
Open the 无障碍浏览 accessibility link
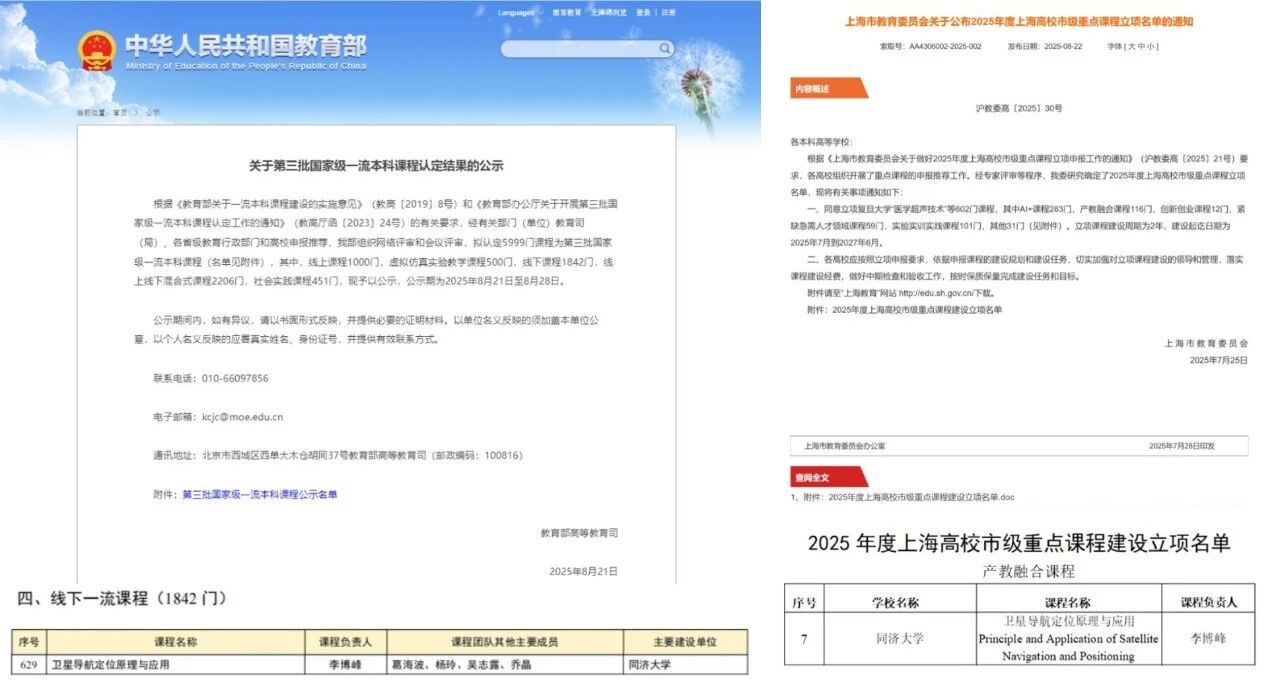coord(608,12)
